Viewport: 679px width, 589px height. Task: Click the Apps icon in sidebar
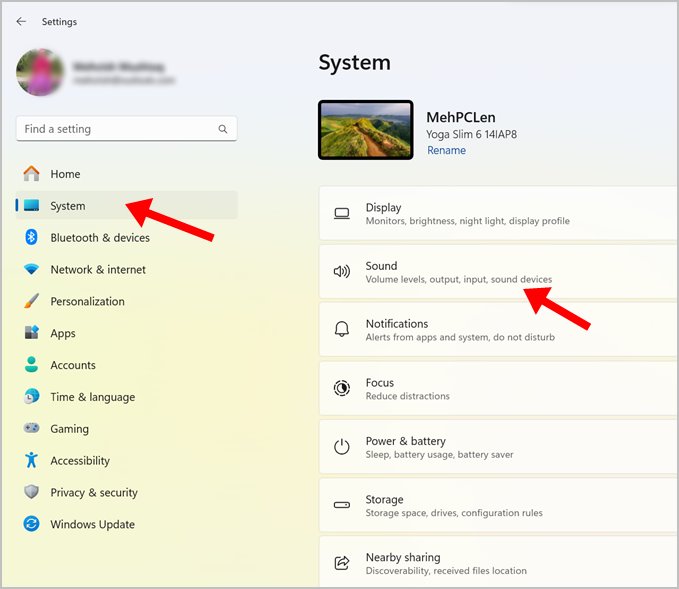(x=31, y=333)
